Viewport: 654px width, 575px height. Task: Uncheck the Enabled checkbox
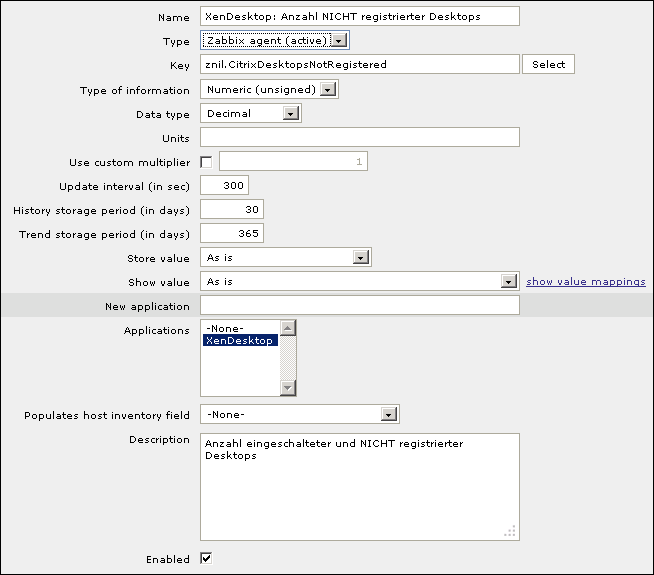coord(207,558)
